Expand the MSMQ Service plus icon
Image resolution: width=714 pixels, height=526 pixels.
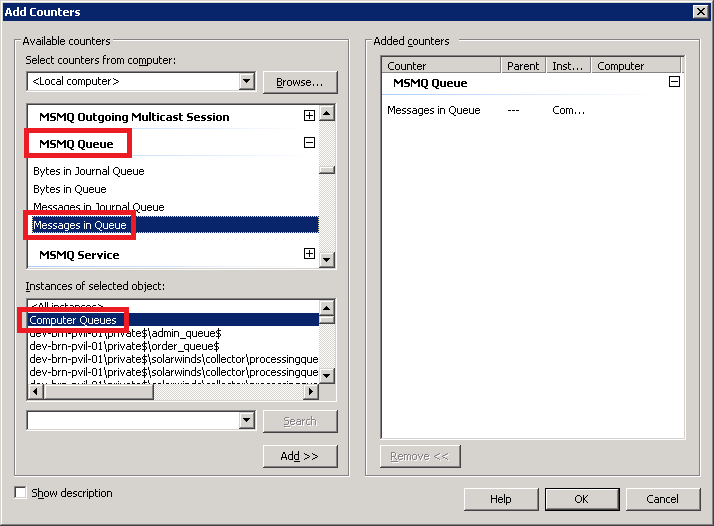pos(309,254)
